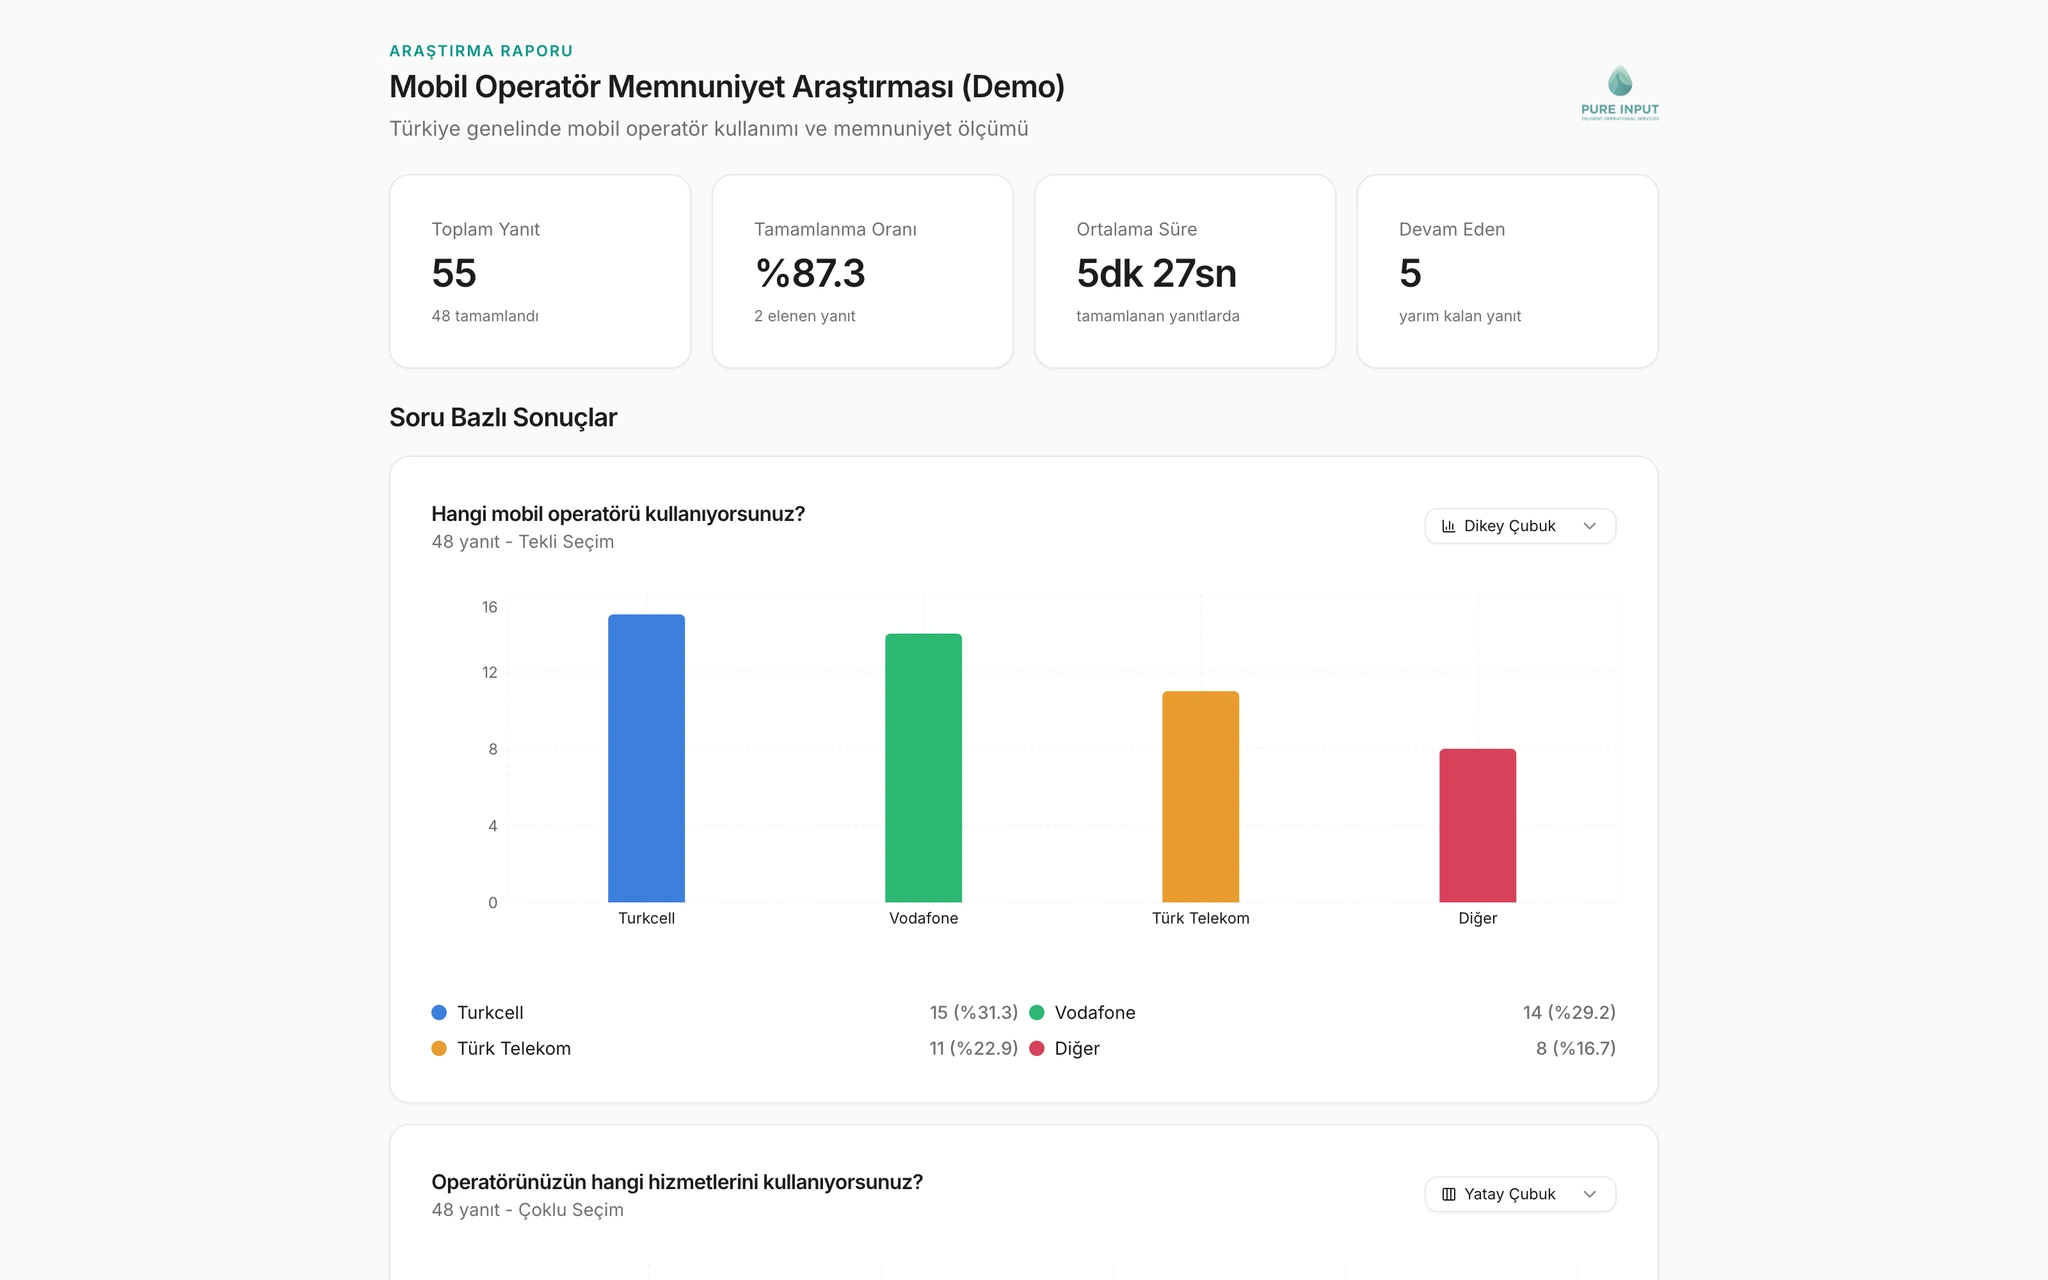Screen dimensions: 2048x1280
Task: Click the Pure Input logo
Action: [1619, 93]
